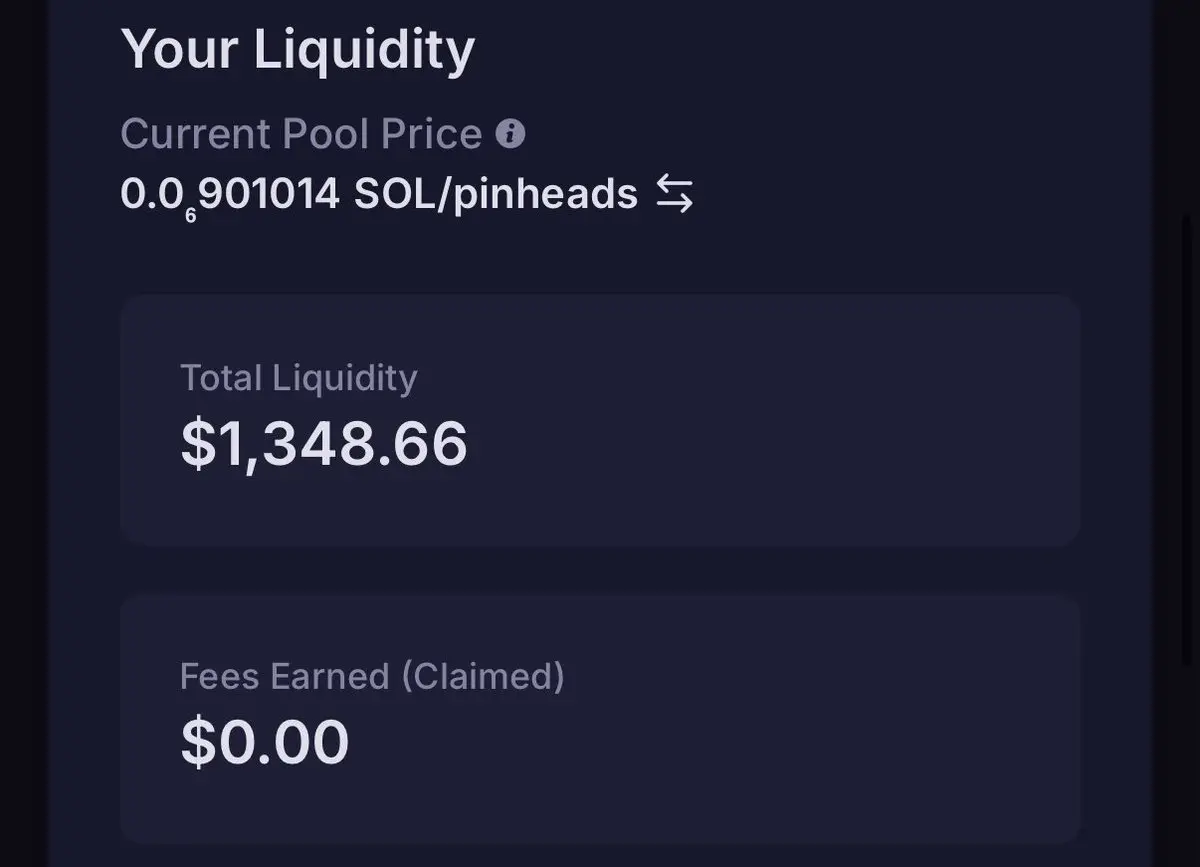Toggle the SOL/pinheads price direction swap arrows
1200x867 pixels.
674,194
